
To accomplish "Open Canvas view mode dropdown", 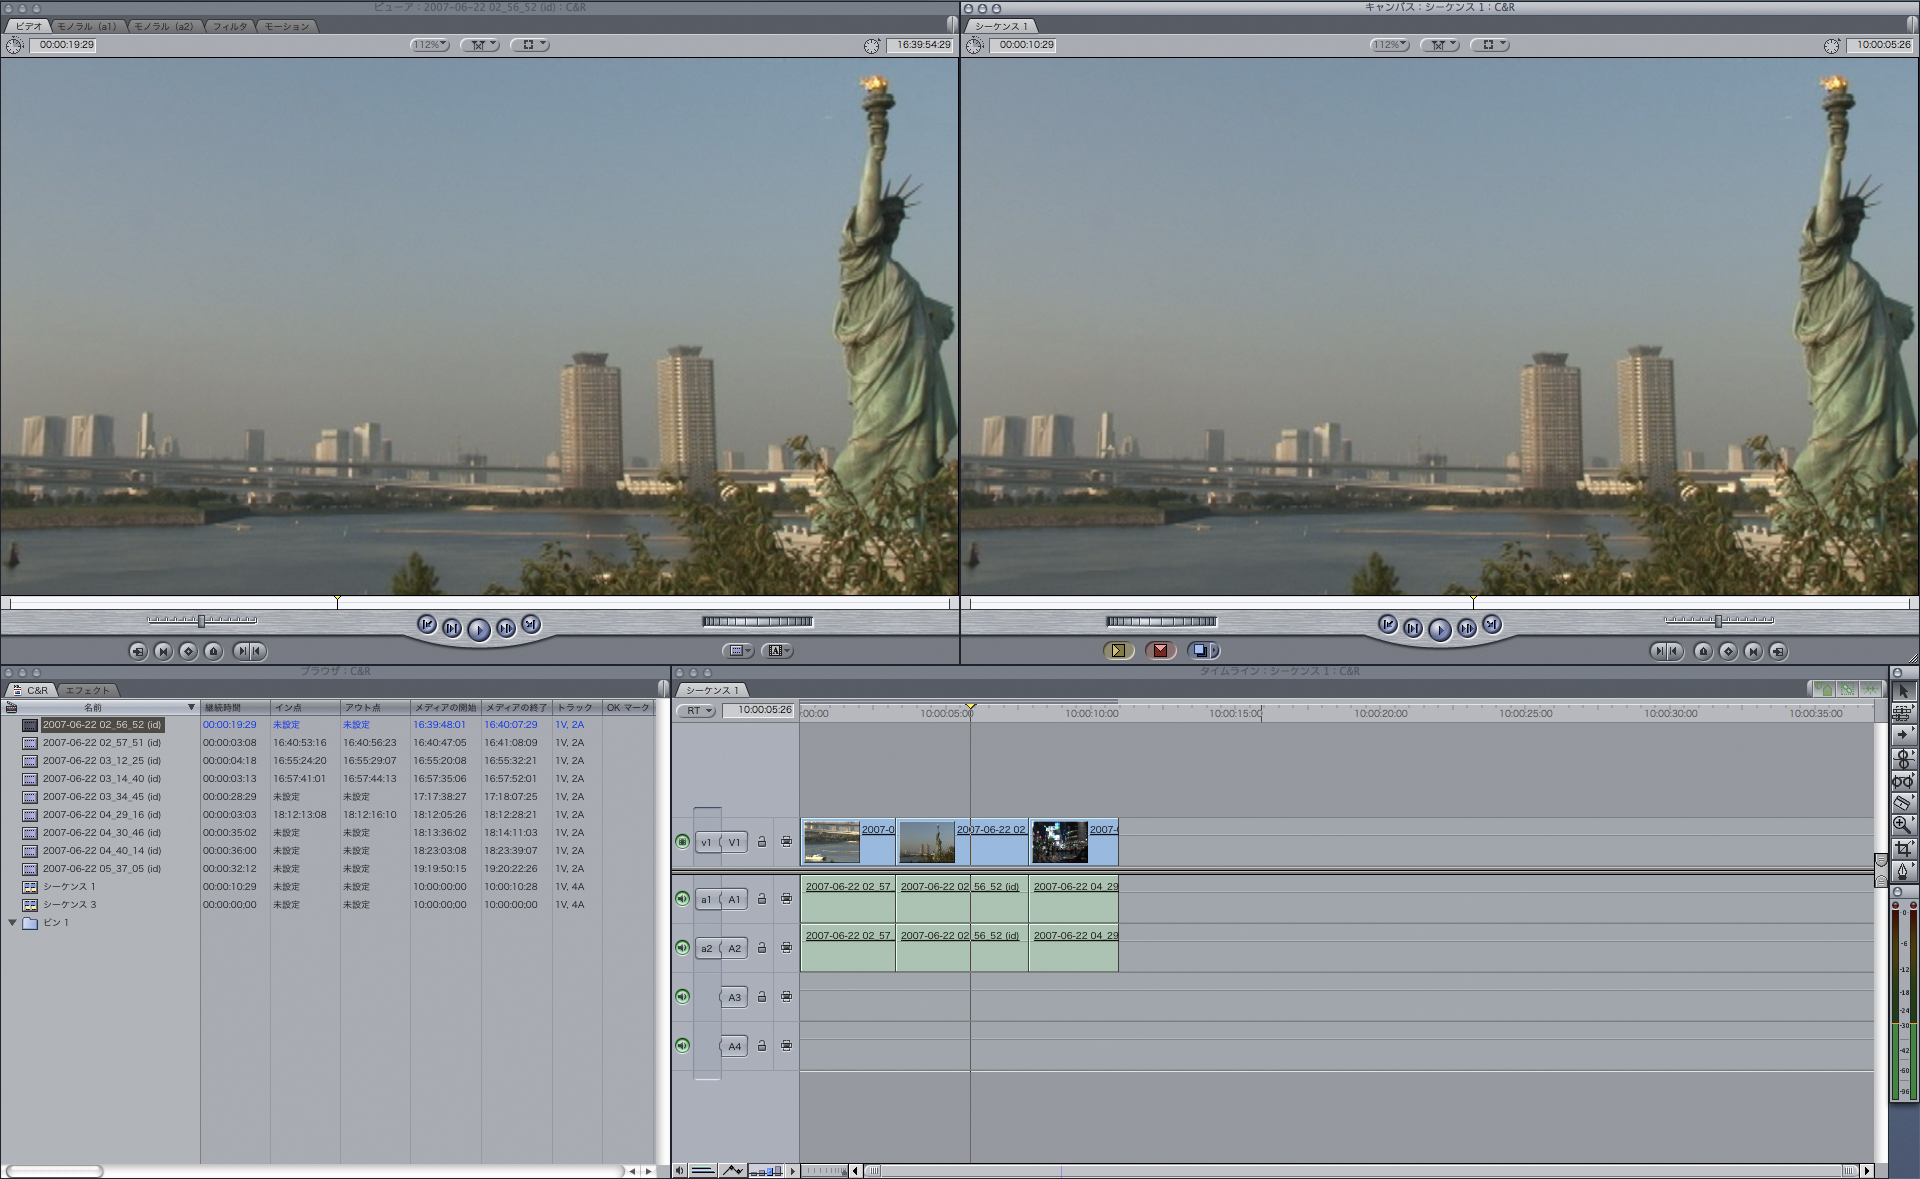I will pos(1490,45).
